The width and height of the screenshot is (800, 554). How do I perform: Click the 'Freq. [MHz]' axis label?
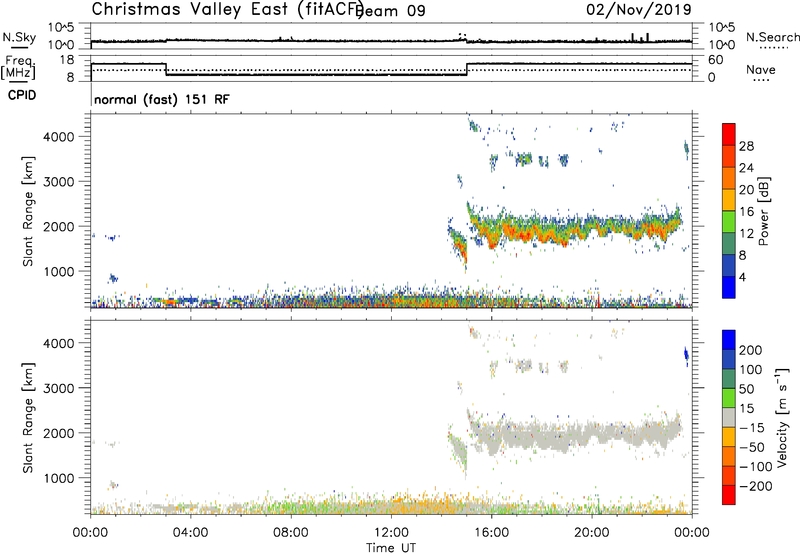pos(19,68)
